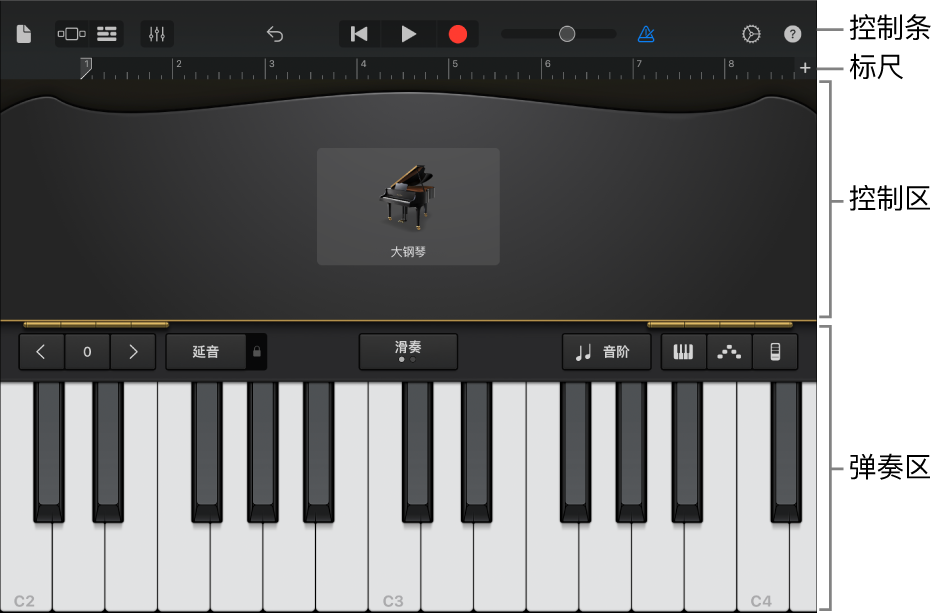Open arpeggiator settings icon

pyautogui.click(x=729, y=352)
